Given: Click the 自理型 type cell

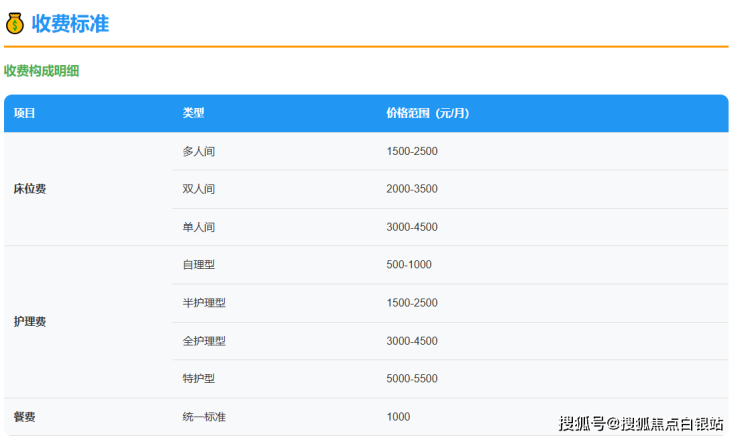Looking at the screenshot, I should (x=199, y=265).
